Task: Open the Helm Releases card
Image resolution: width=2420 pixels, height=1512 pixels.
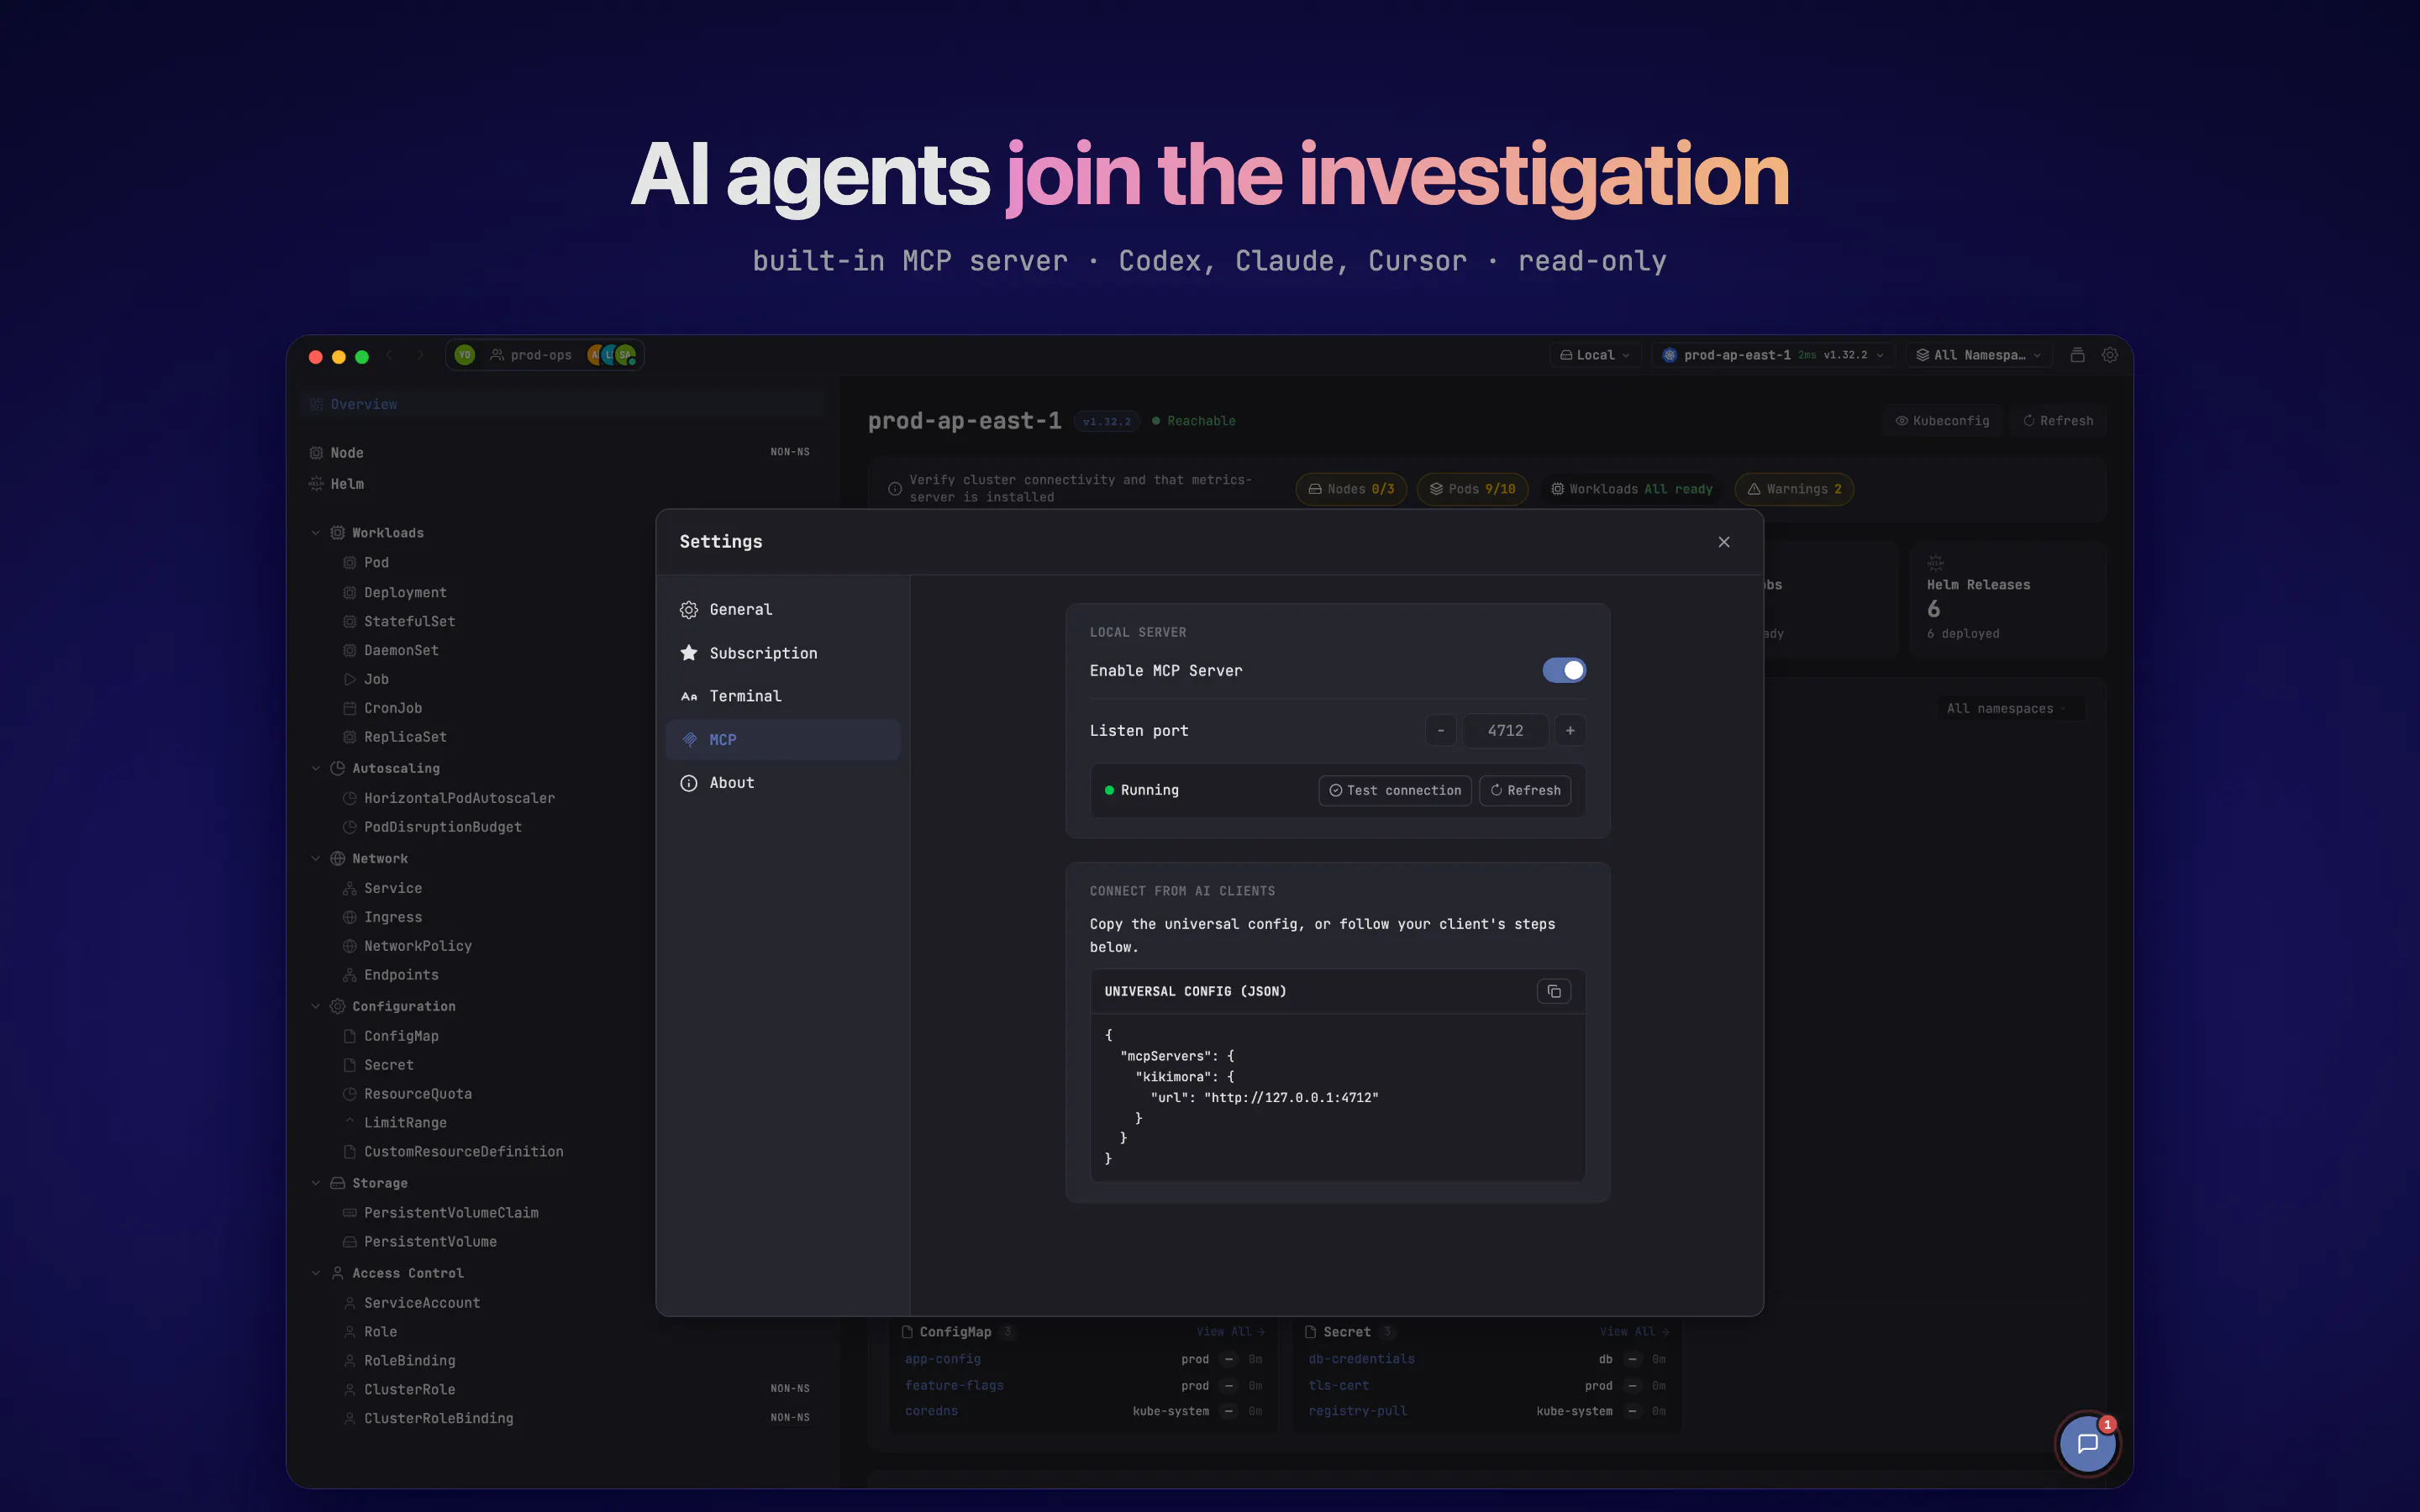Action: (2007, 599)
